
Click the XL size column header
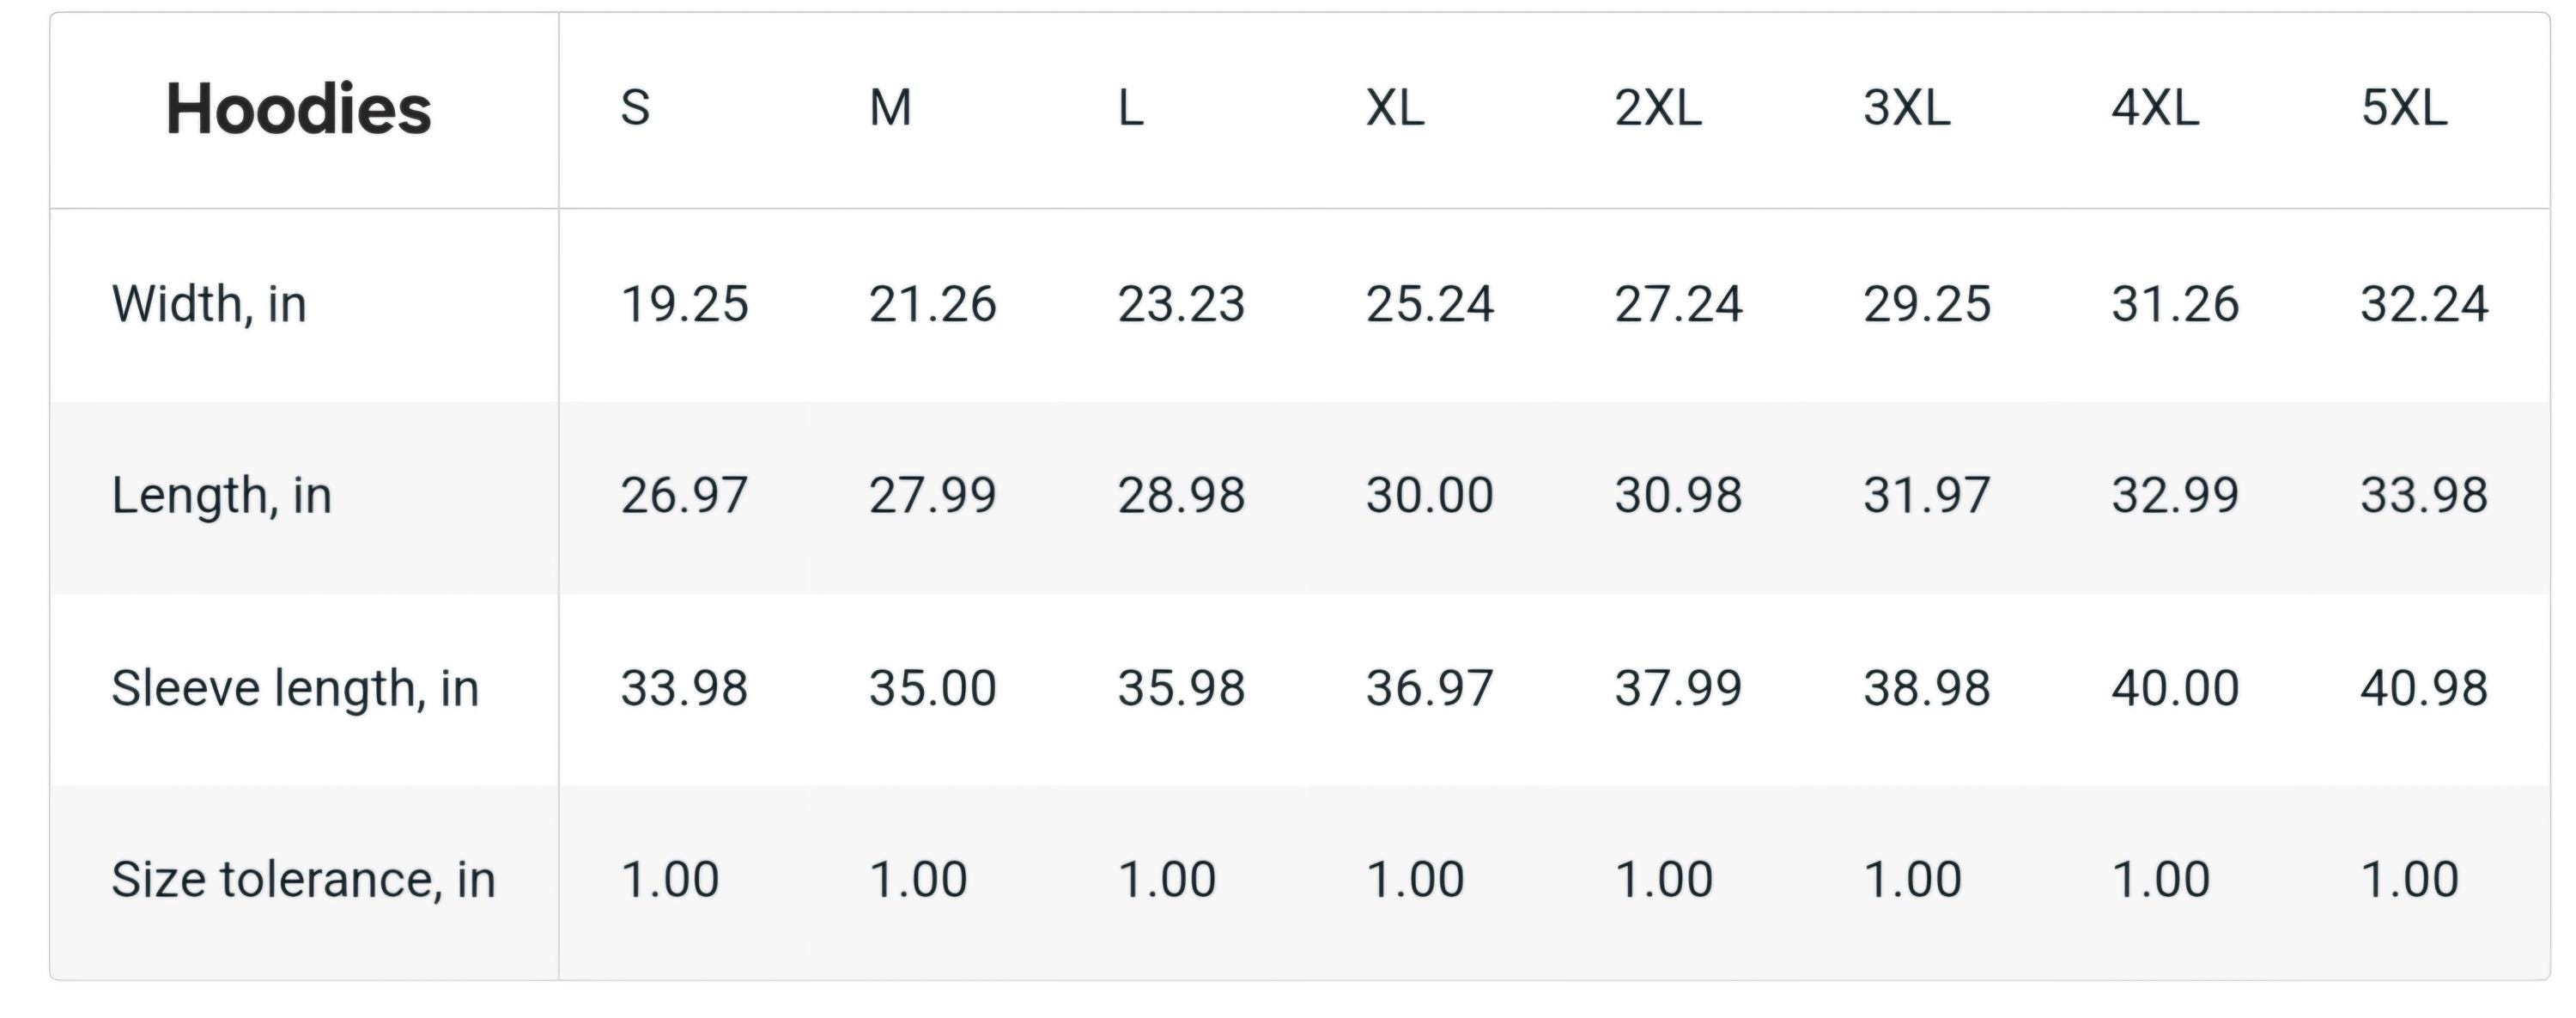tap(1395, 108)
